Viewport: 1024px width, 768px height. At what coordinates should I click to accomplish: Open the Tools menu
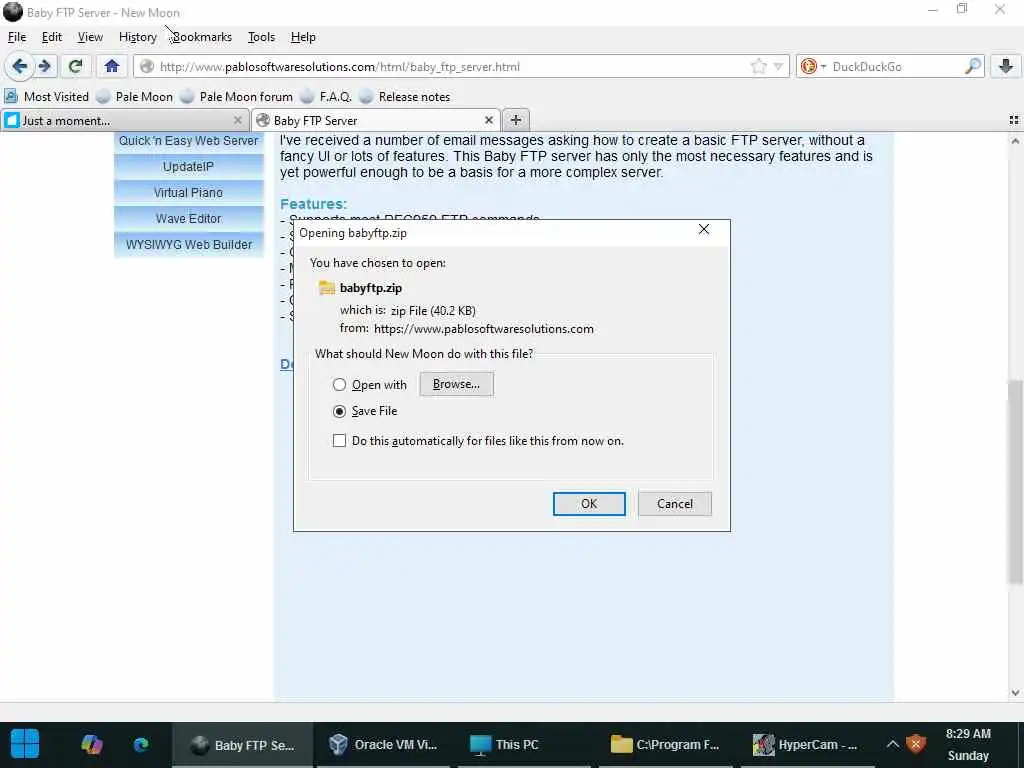261,37
